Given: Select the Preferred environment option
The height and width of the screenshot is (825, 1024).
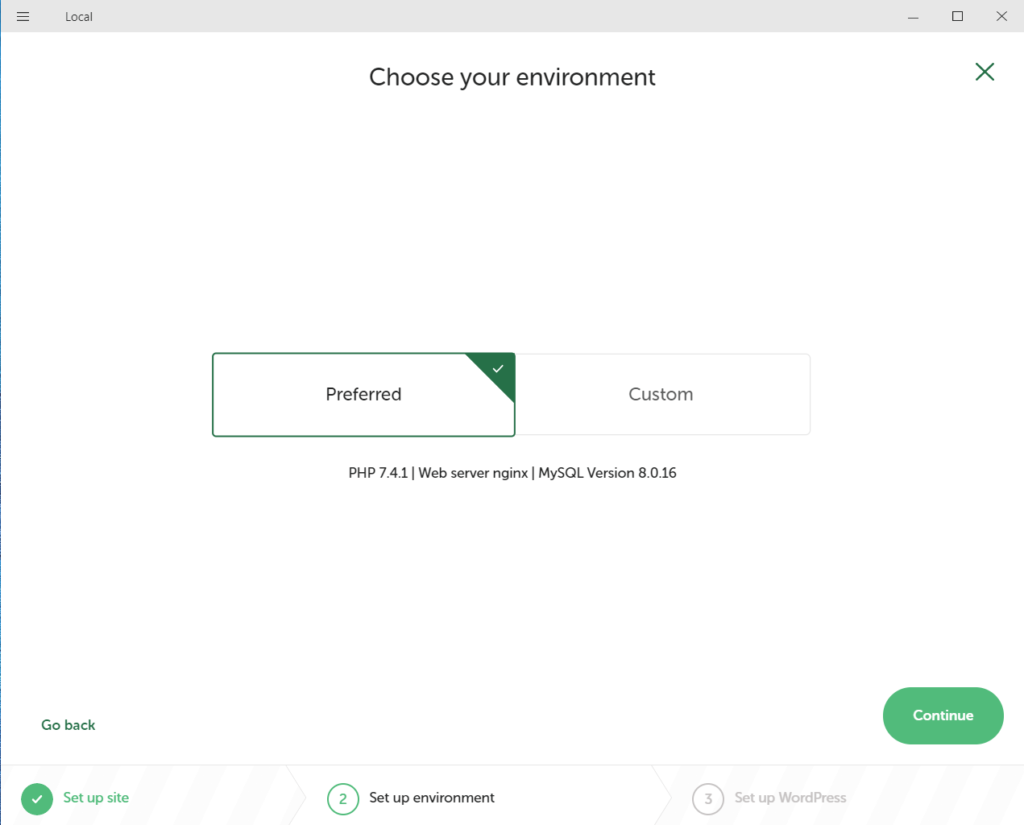Looking at the screenshot, I should [x=363, y=394].
